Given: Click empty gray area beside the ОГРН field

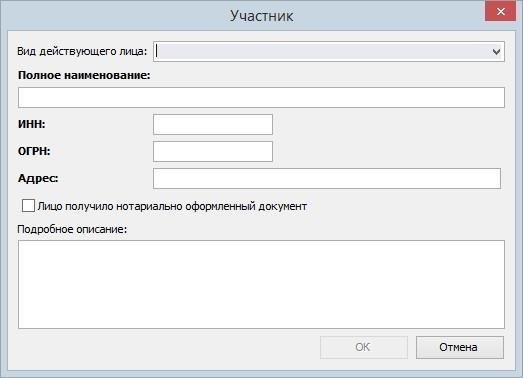Looking at the screenshot, I should [x=387, y=151].
